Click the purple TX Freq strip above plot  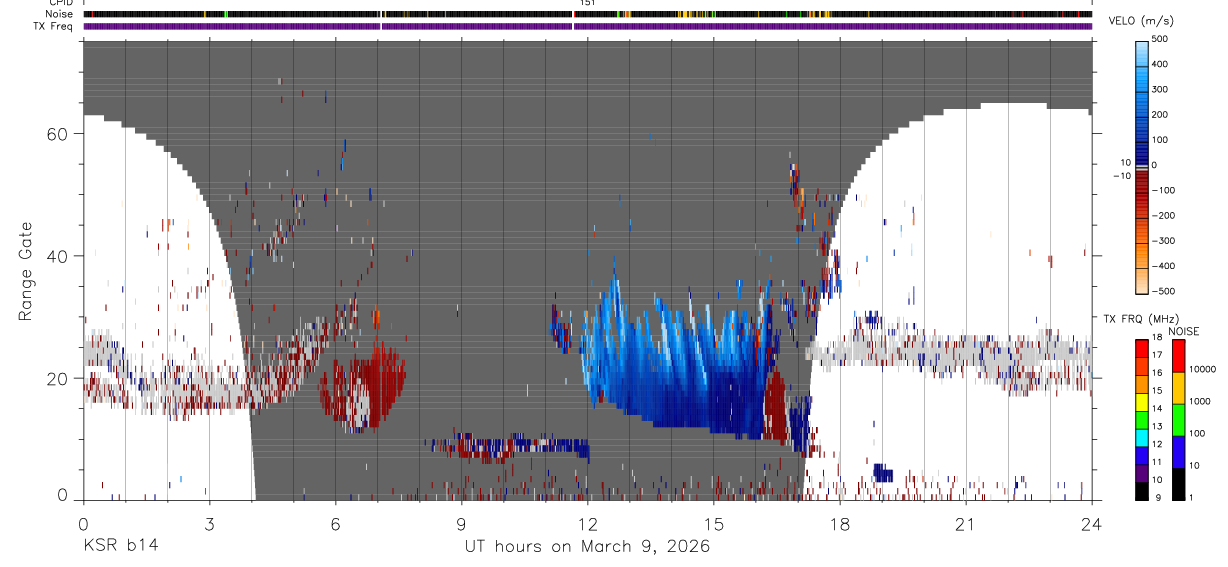click(587, 26)
